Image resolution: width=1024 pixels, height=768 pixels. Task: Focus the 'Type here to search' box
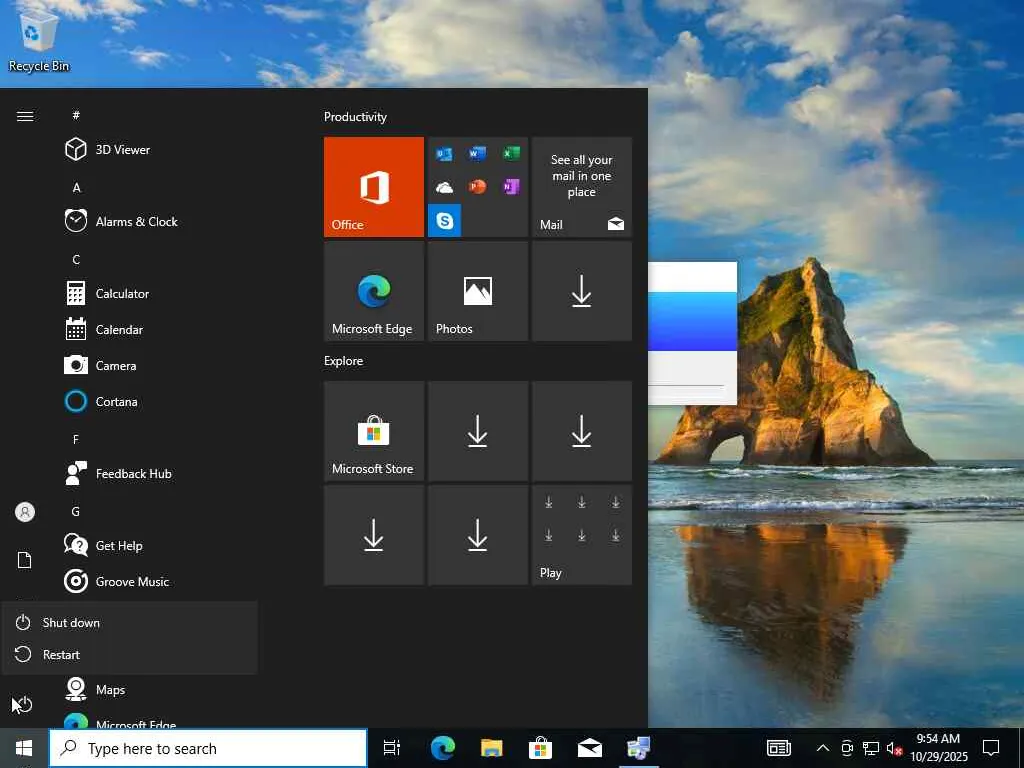point(208,748)
